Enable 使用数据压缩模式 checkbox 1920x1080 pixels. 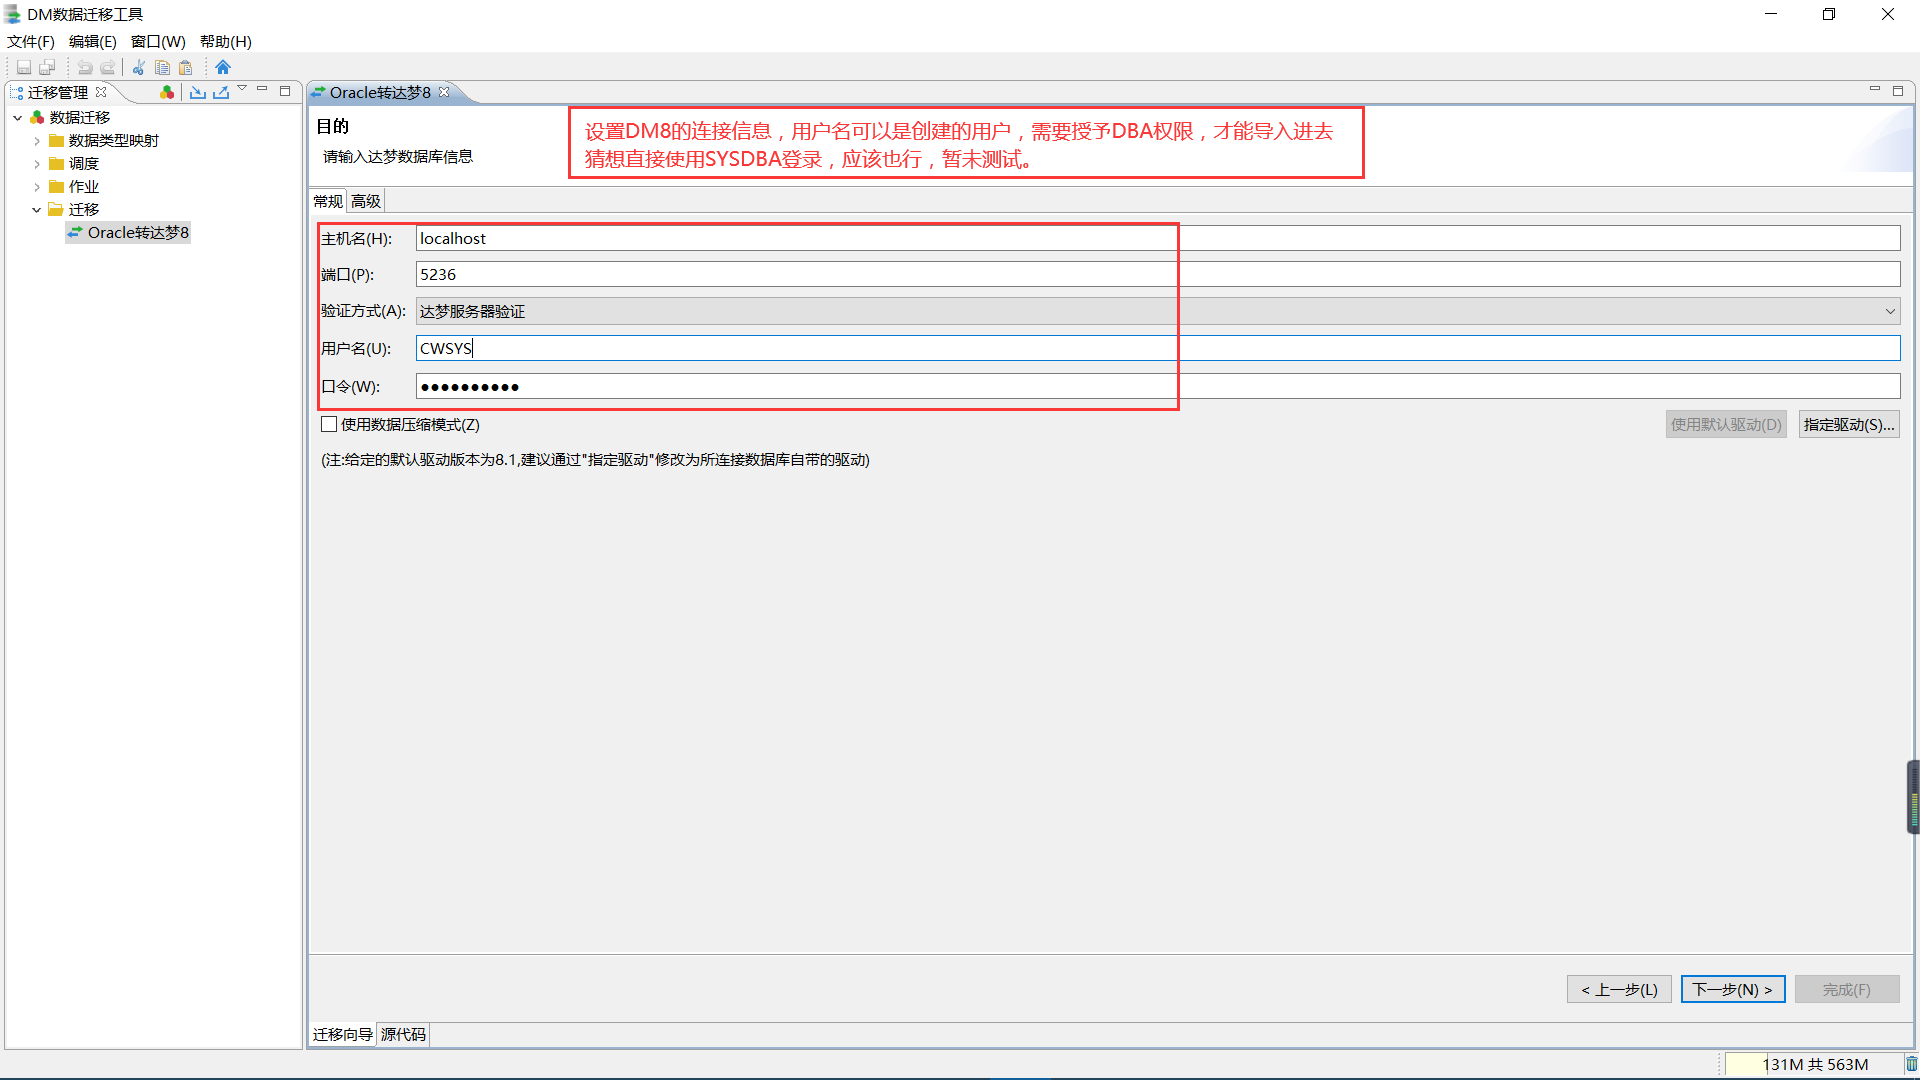tap(329, 424)
